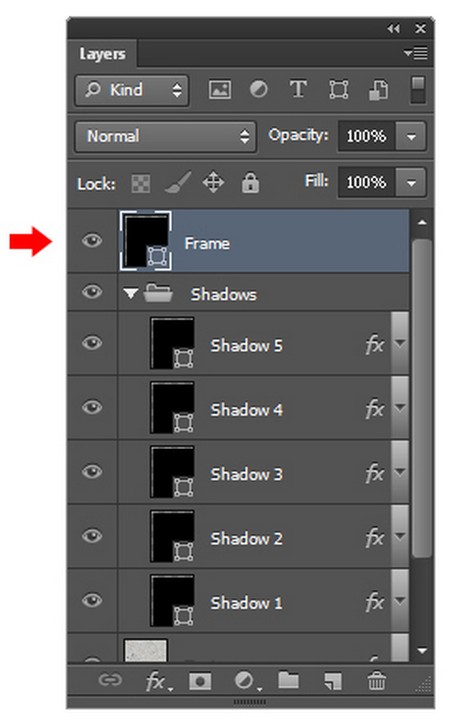Lock image pixels brush icon

click(178, 183)
